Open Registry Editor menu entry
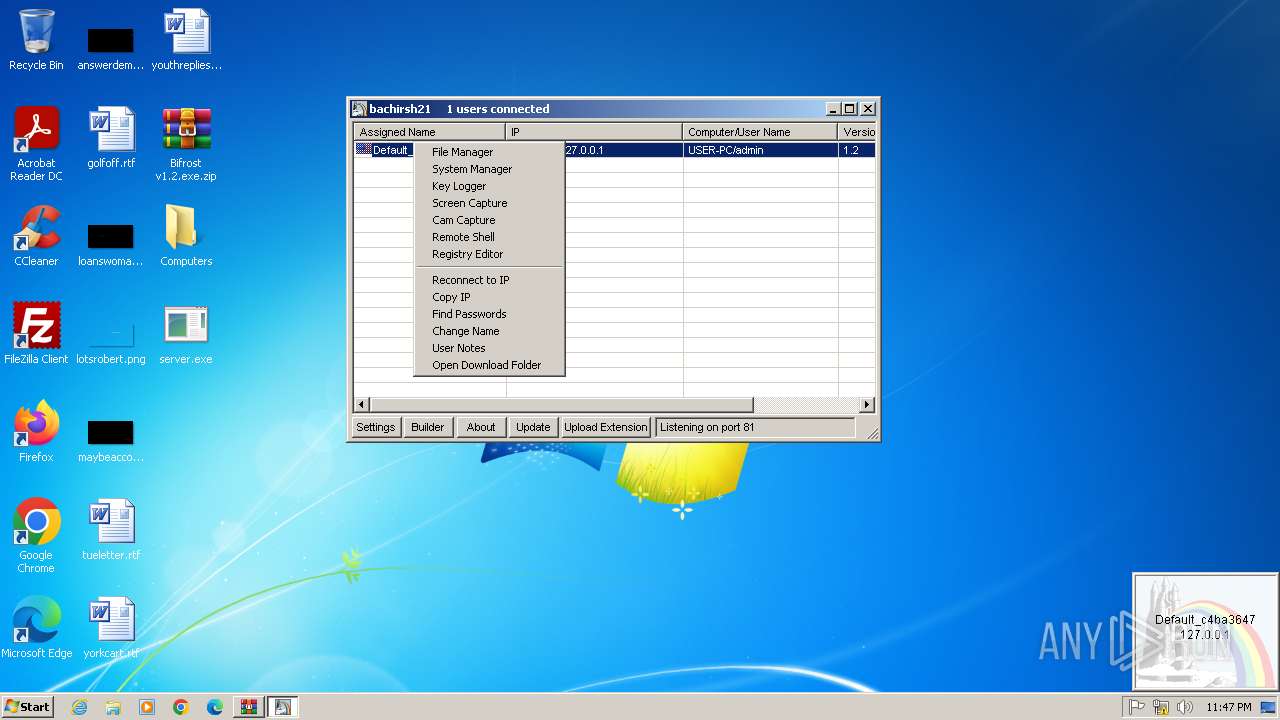This screenshot has width=1280, height=720. (490, 254)
